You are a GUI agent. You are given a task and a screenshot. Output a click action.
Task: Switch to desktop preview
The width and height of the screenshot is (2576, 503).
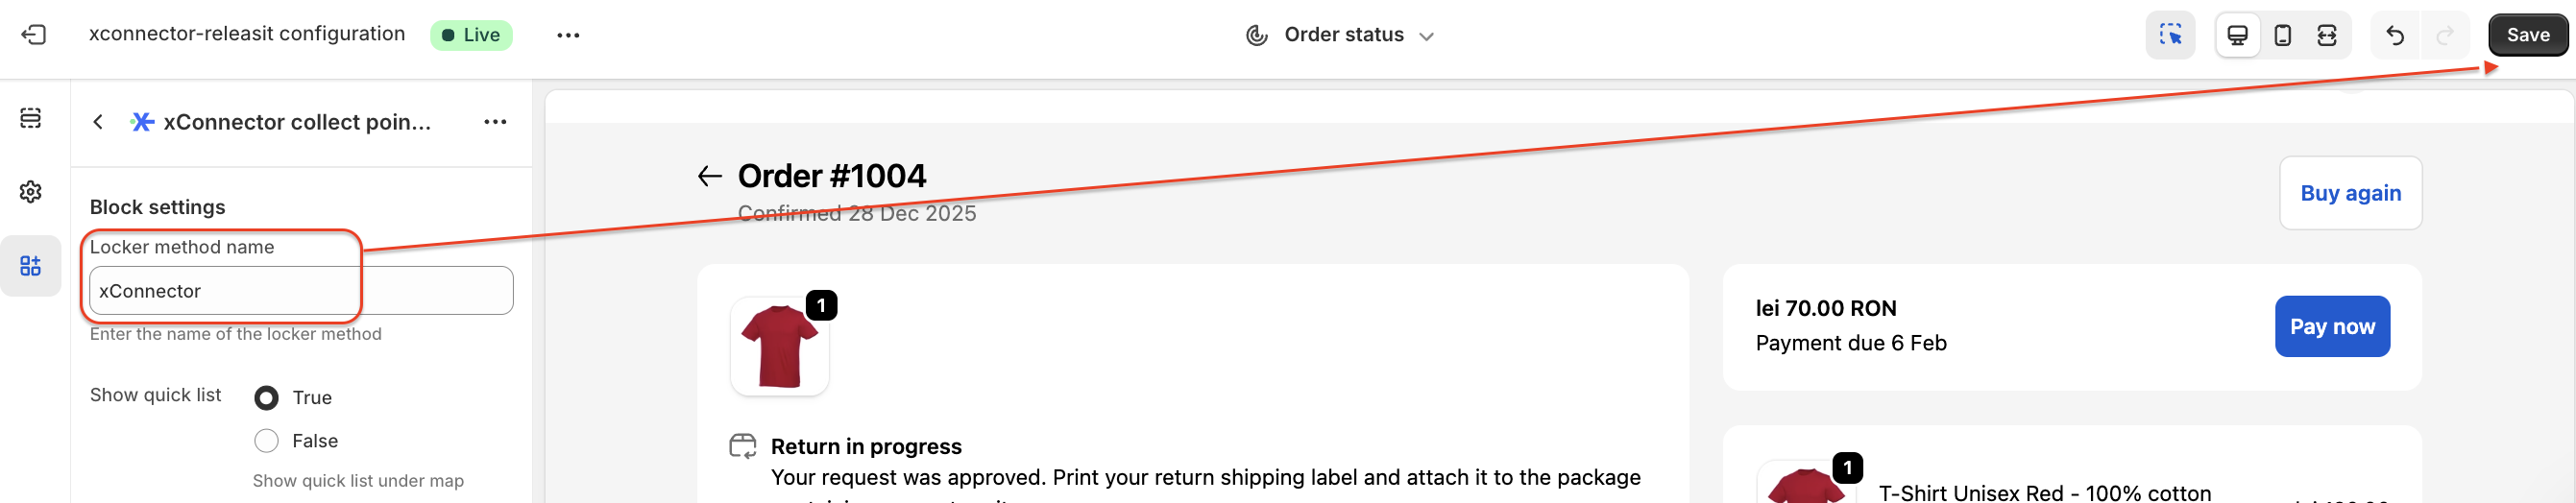pyautogui.click(x=2237, y=35)
